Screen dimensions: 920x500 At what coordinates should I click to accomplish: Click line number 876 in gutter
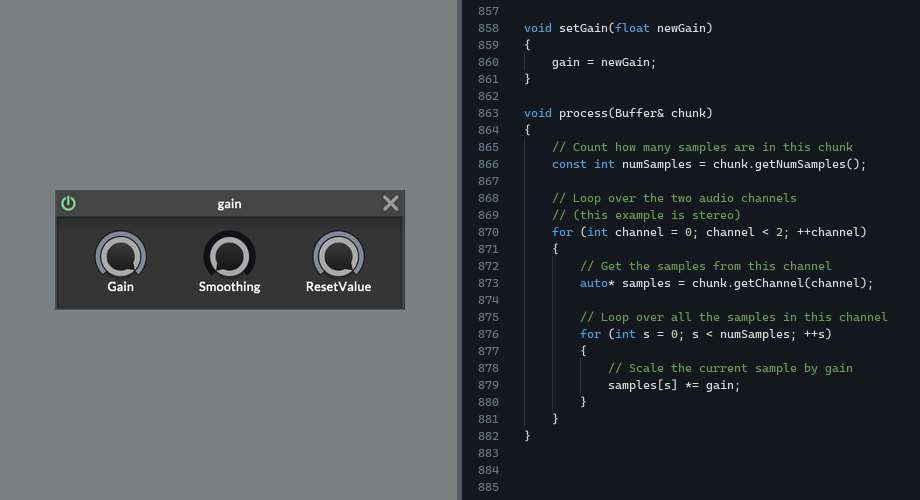click(488, 335)
